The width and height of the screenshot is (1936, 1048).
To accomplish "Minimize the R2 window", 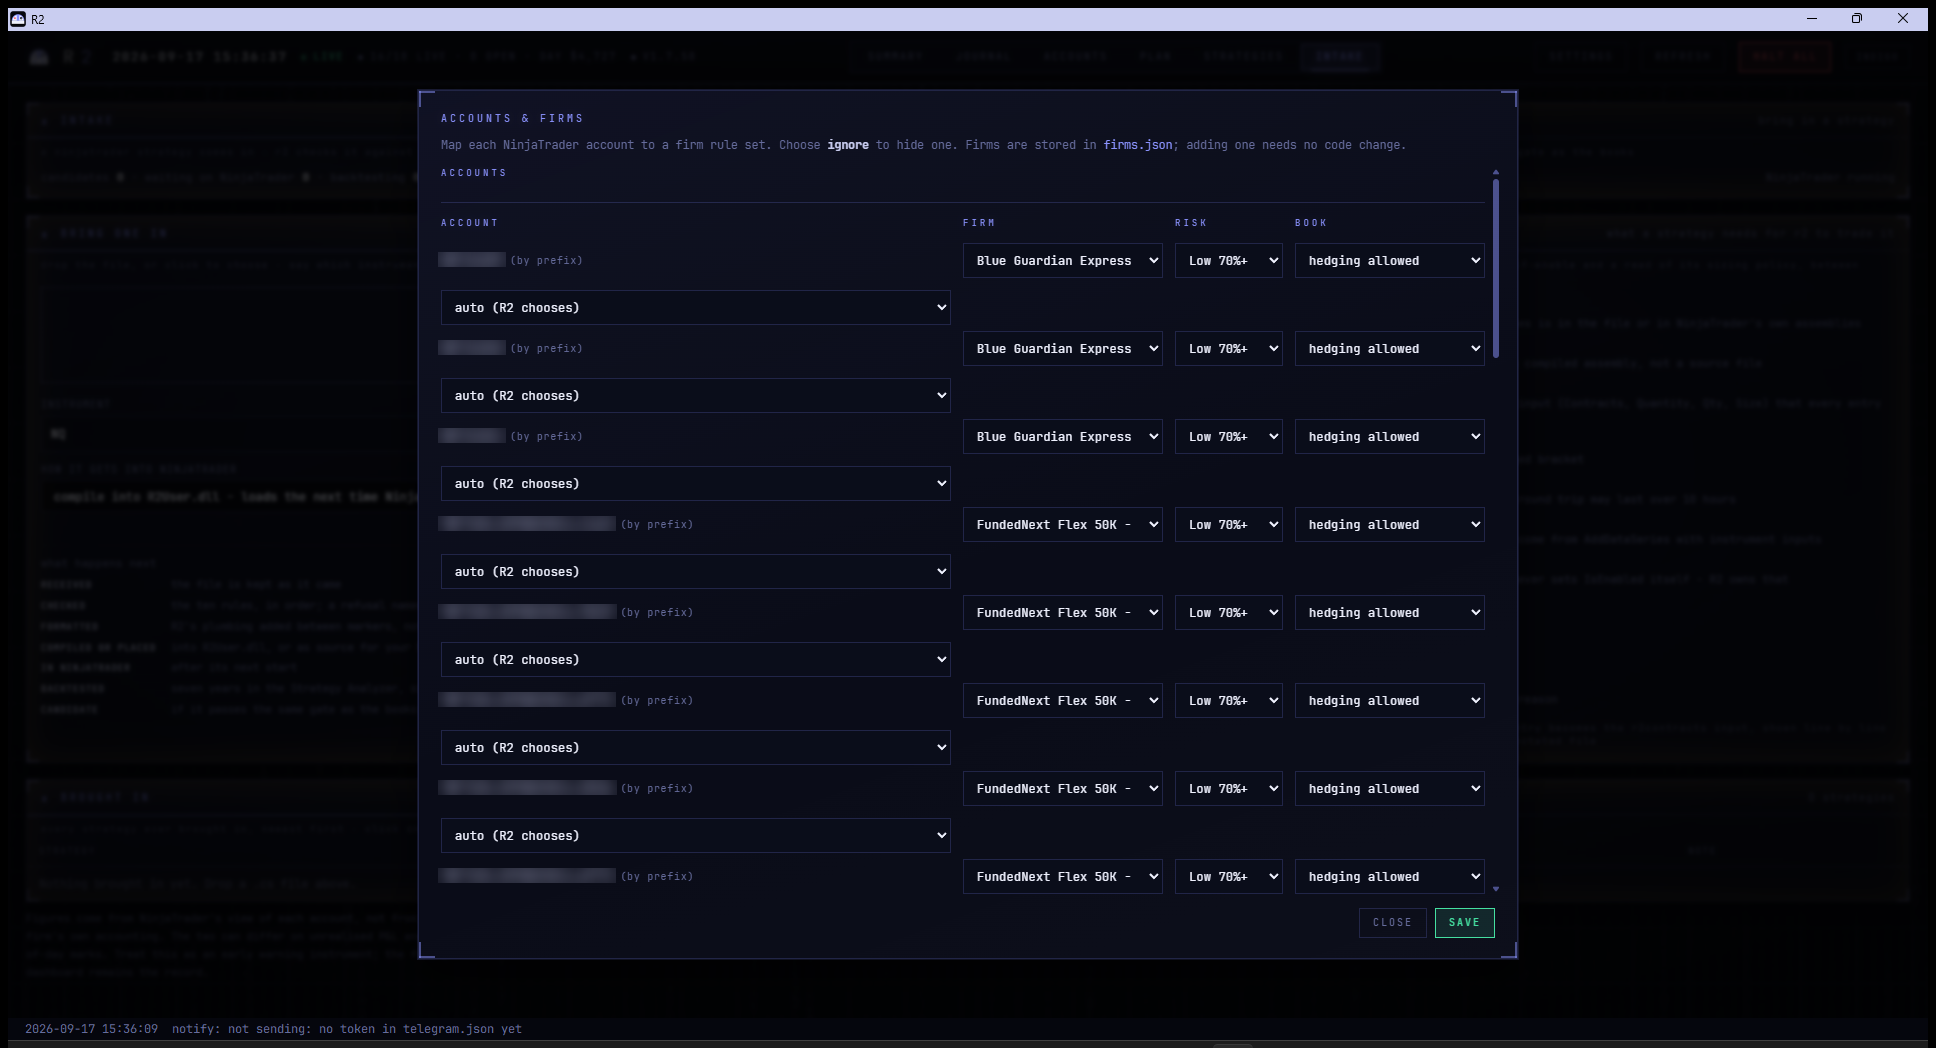I will (1811, 18).
